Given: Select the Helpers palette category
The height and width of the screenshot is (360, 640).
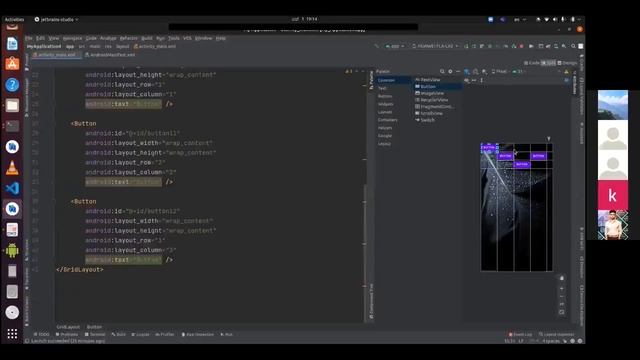Looking at the screenshot, I should [x=385, y=128].
